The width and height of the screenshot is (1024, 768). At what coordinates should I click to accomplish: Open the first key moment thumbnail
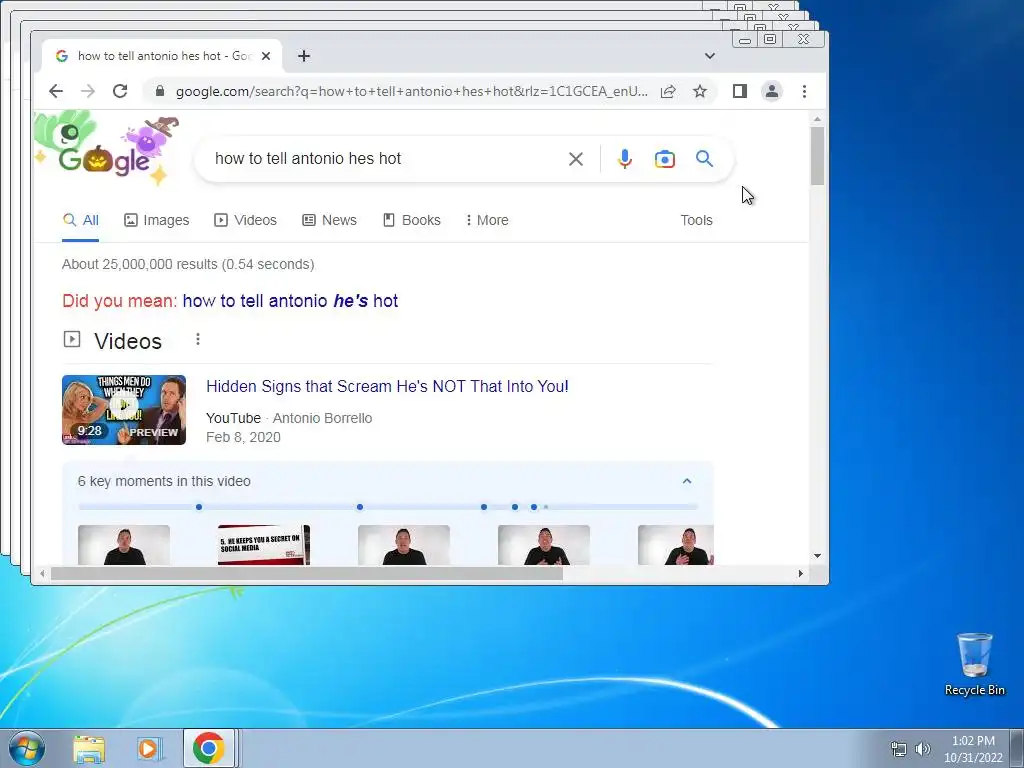coord(124,545)
